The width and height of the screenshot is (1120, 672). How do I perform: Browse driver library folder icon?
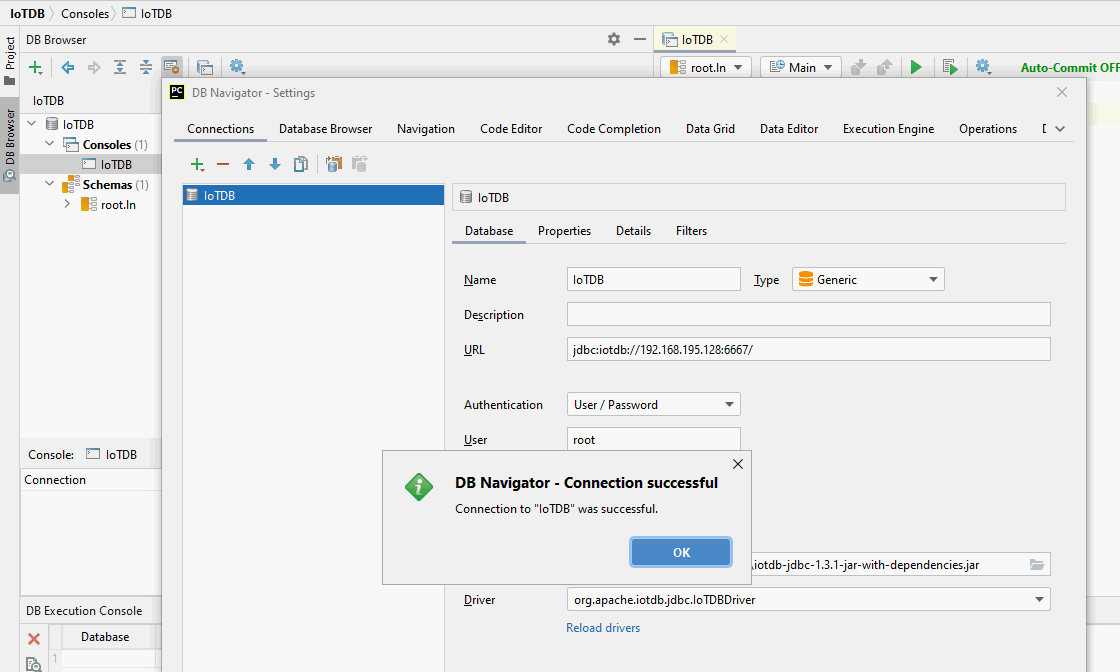pos(1036,564)
